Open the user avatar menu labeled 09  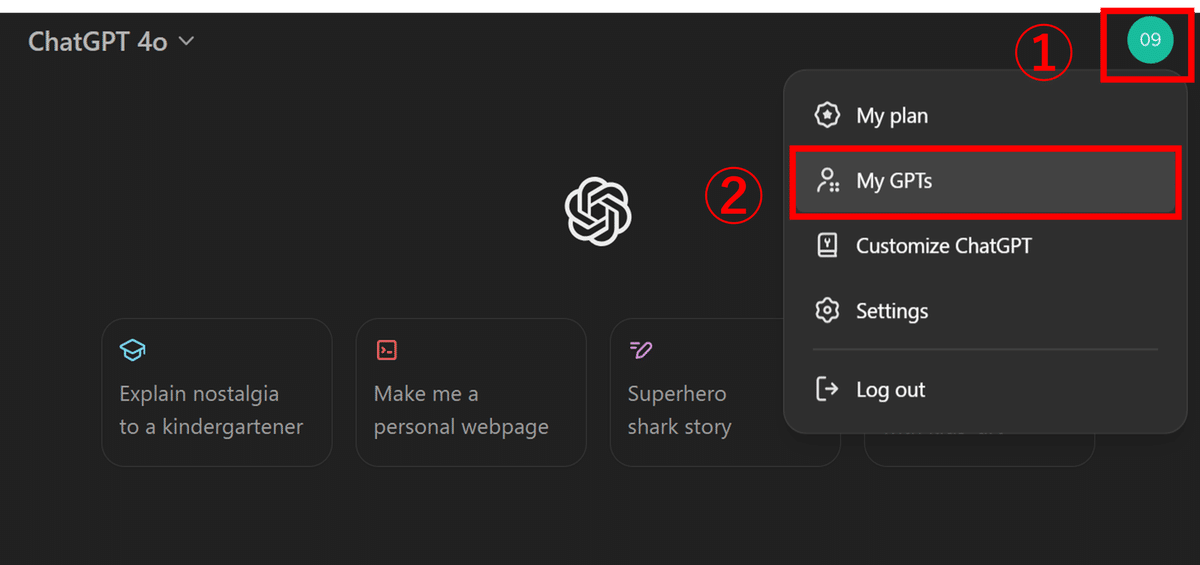(1150, 40)
